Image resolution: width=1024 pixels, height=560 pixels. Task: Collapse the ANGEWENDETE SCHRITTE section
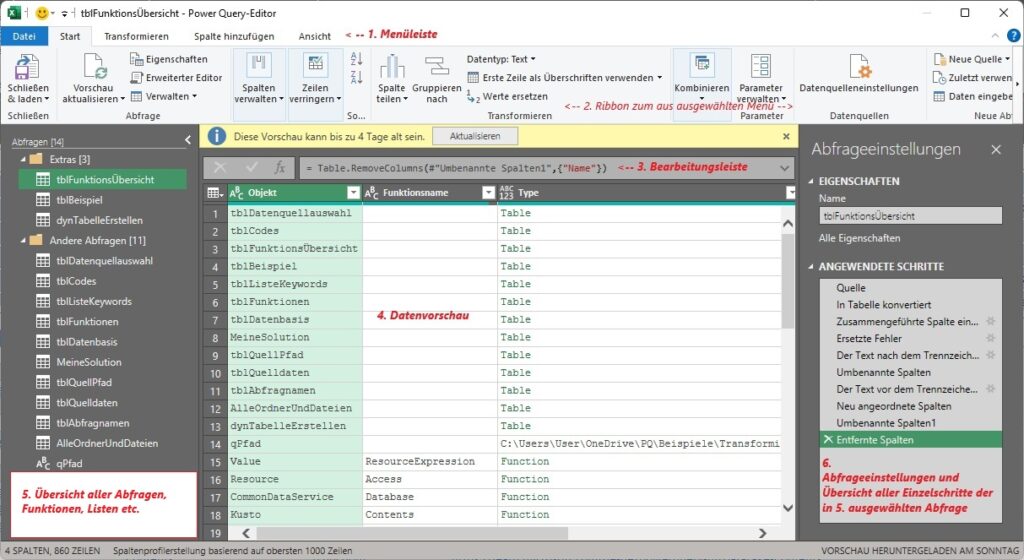point(811,267)
